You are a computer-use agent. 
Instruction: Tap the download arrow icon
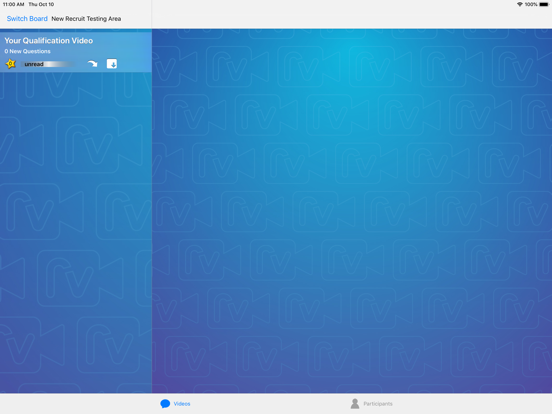pos(112,64)
